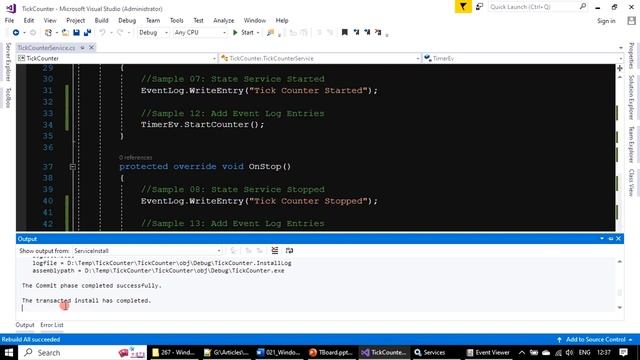Click the New Project toolbar icon

click(48, 32)
